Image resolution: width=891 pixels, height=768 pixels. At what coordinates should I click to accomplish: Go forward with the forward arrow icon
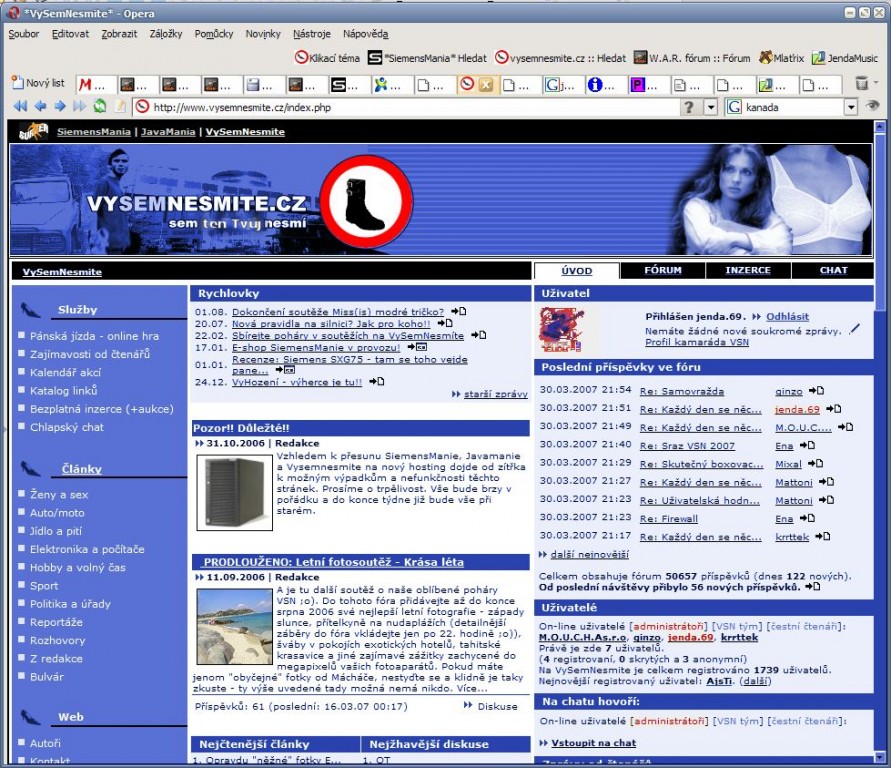60,106
